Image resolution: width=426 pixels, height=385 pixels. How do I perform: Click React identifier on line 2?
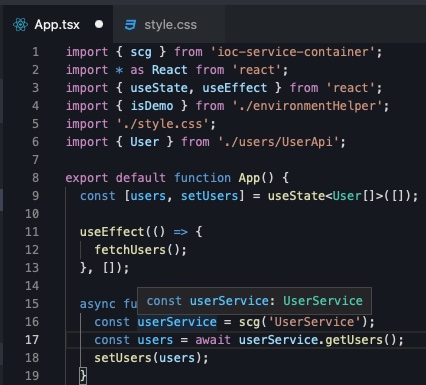click(x=170, y=70)
